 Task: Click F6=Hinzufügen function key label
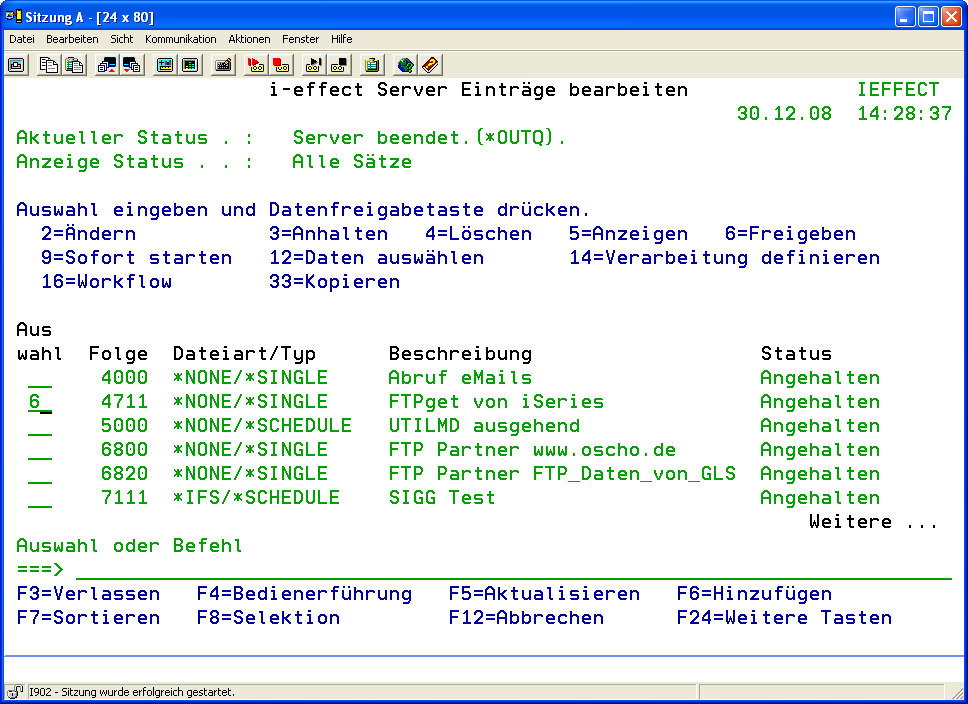click(x=754, y=594)
